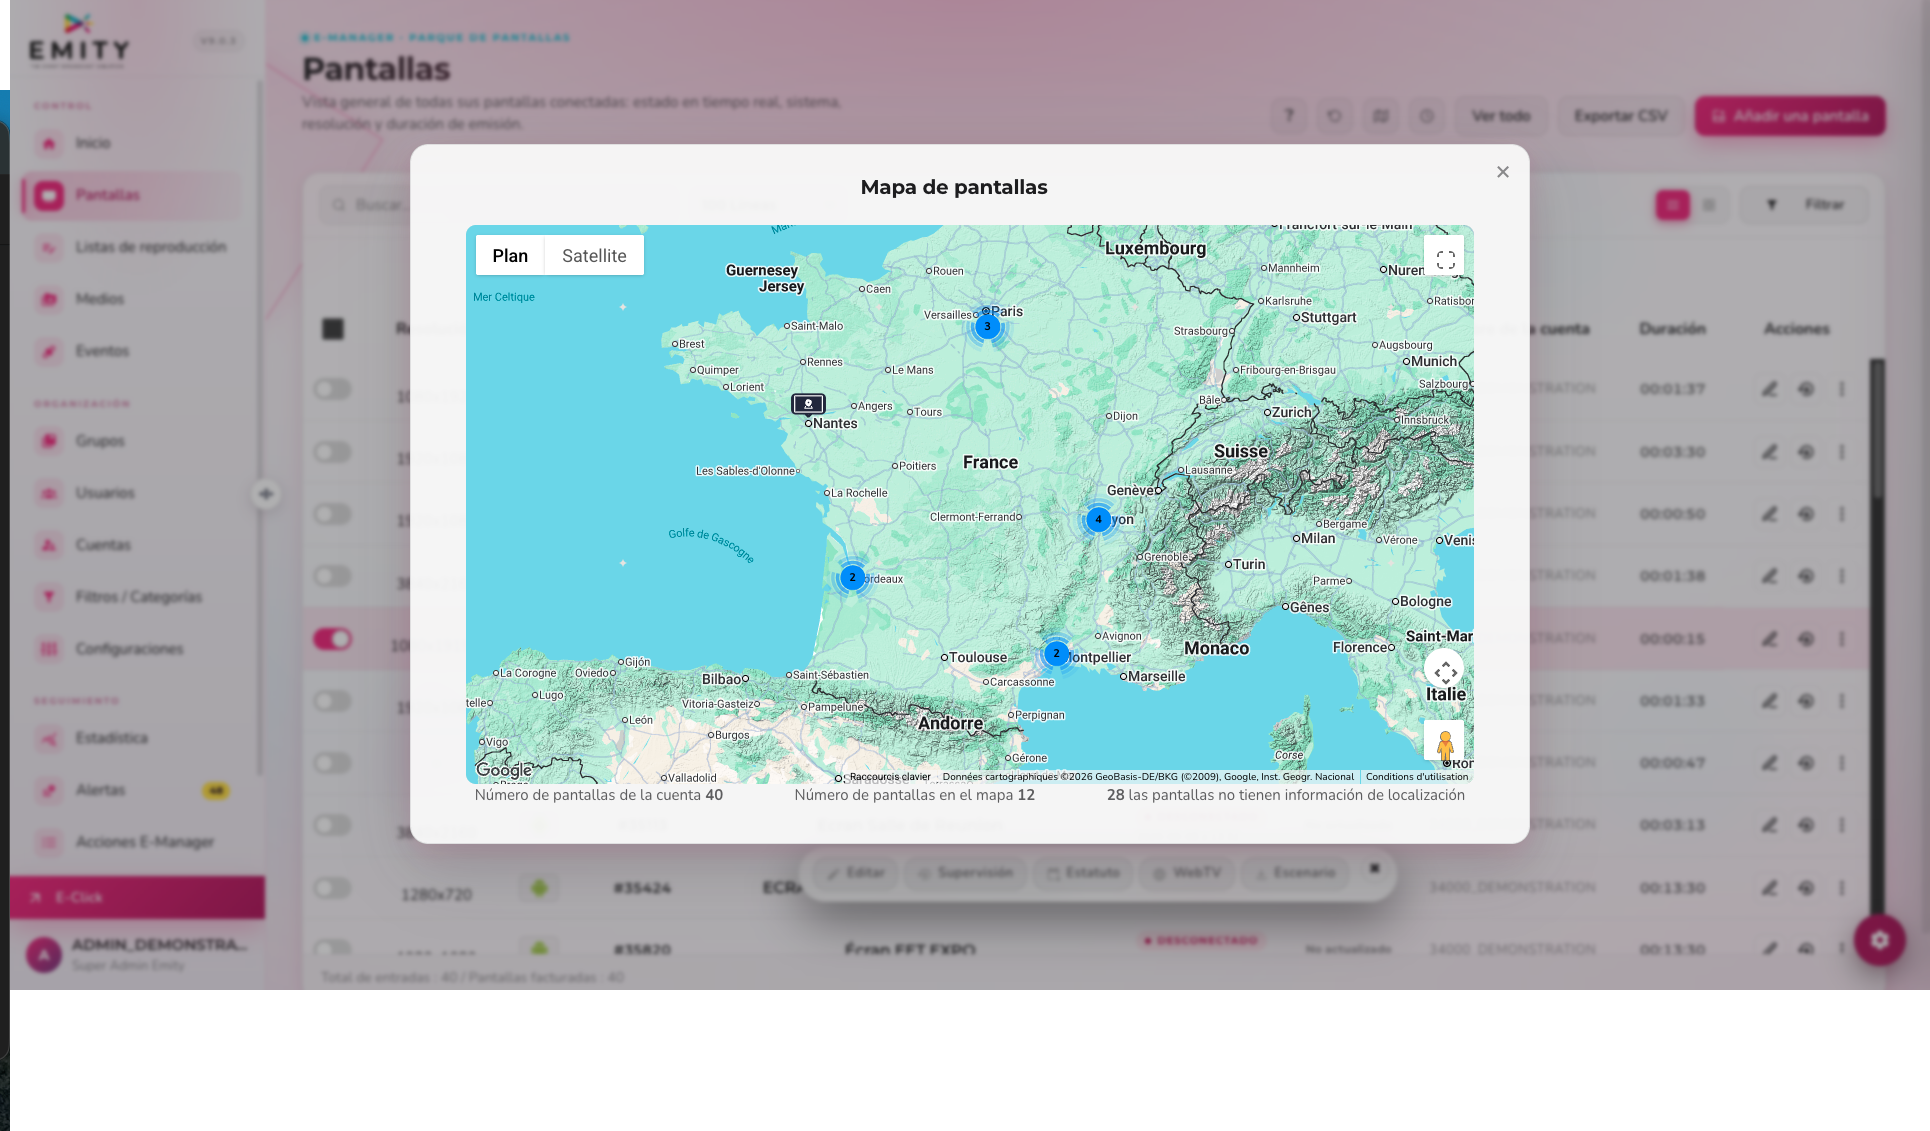Close the Mapa de pantallas dialog
Screen dimensions: 1930x1131
tap(1502, 172)
